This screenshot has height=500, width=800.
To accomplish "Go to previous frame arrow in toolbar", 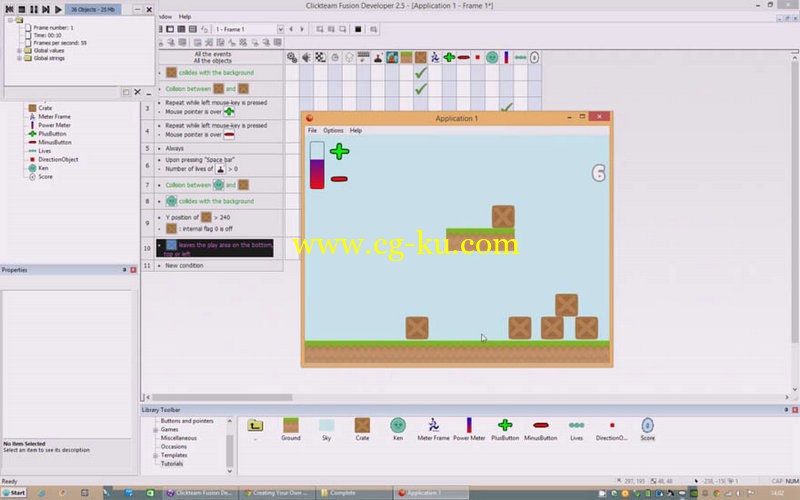I will 291,30.
